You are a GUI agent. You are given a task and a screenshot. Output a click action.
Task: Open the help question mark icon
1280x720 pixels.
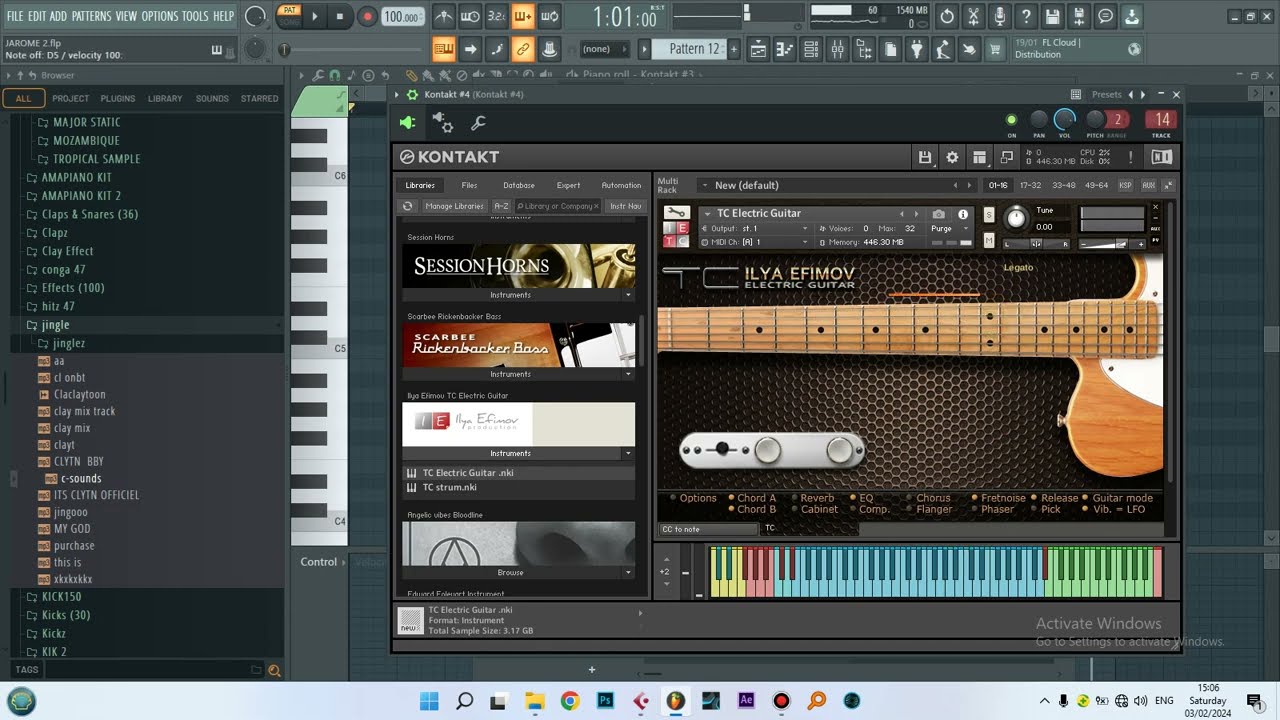click(x=1025, y=16)
